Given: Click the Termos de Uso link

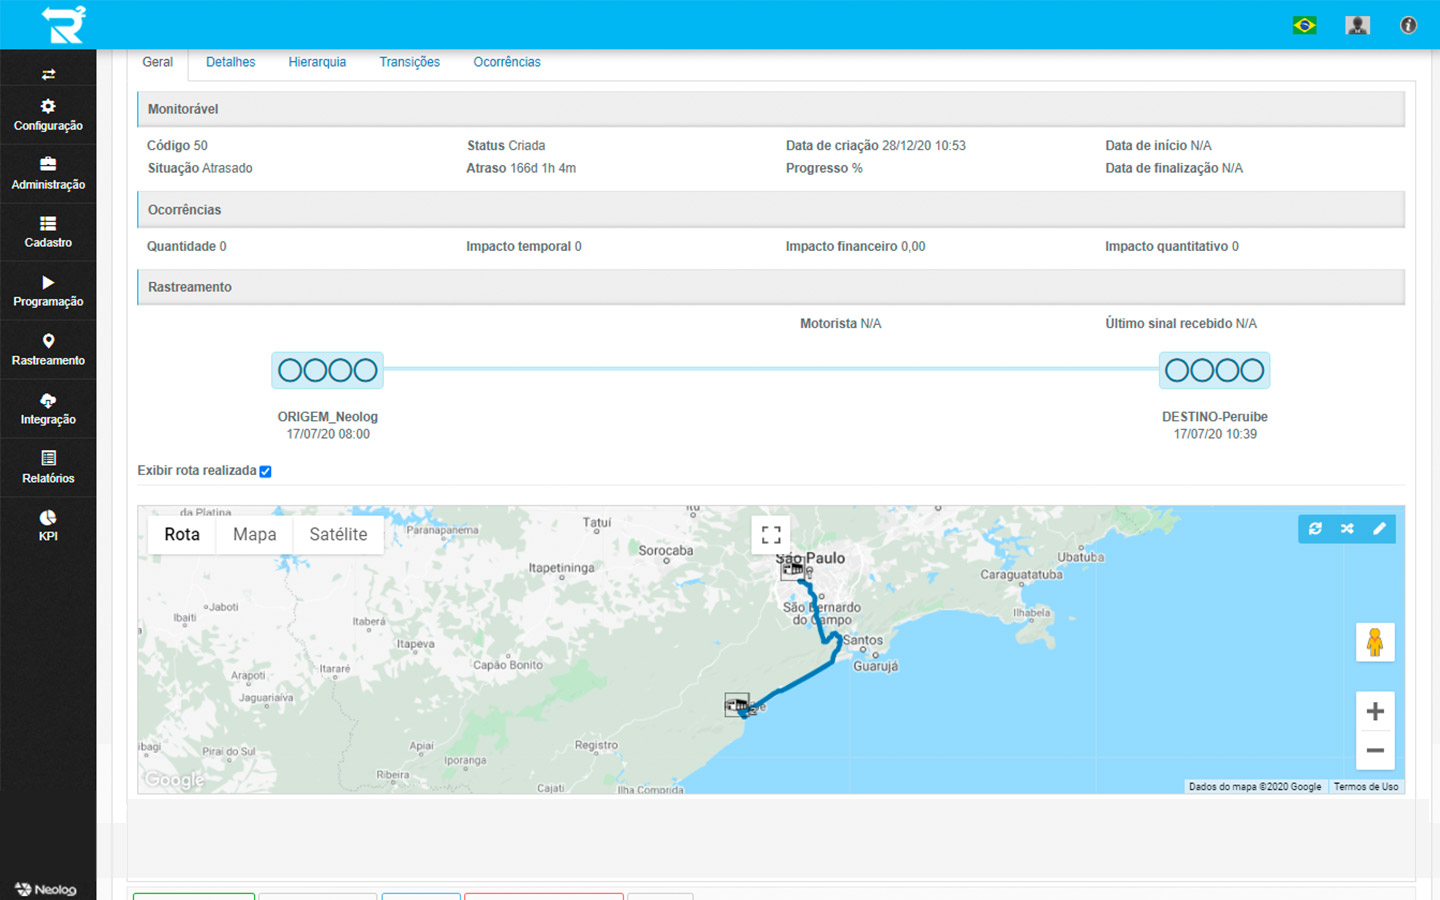Looking at the screenshot, I should (x=1365, y=787).
